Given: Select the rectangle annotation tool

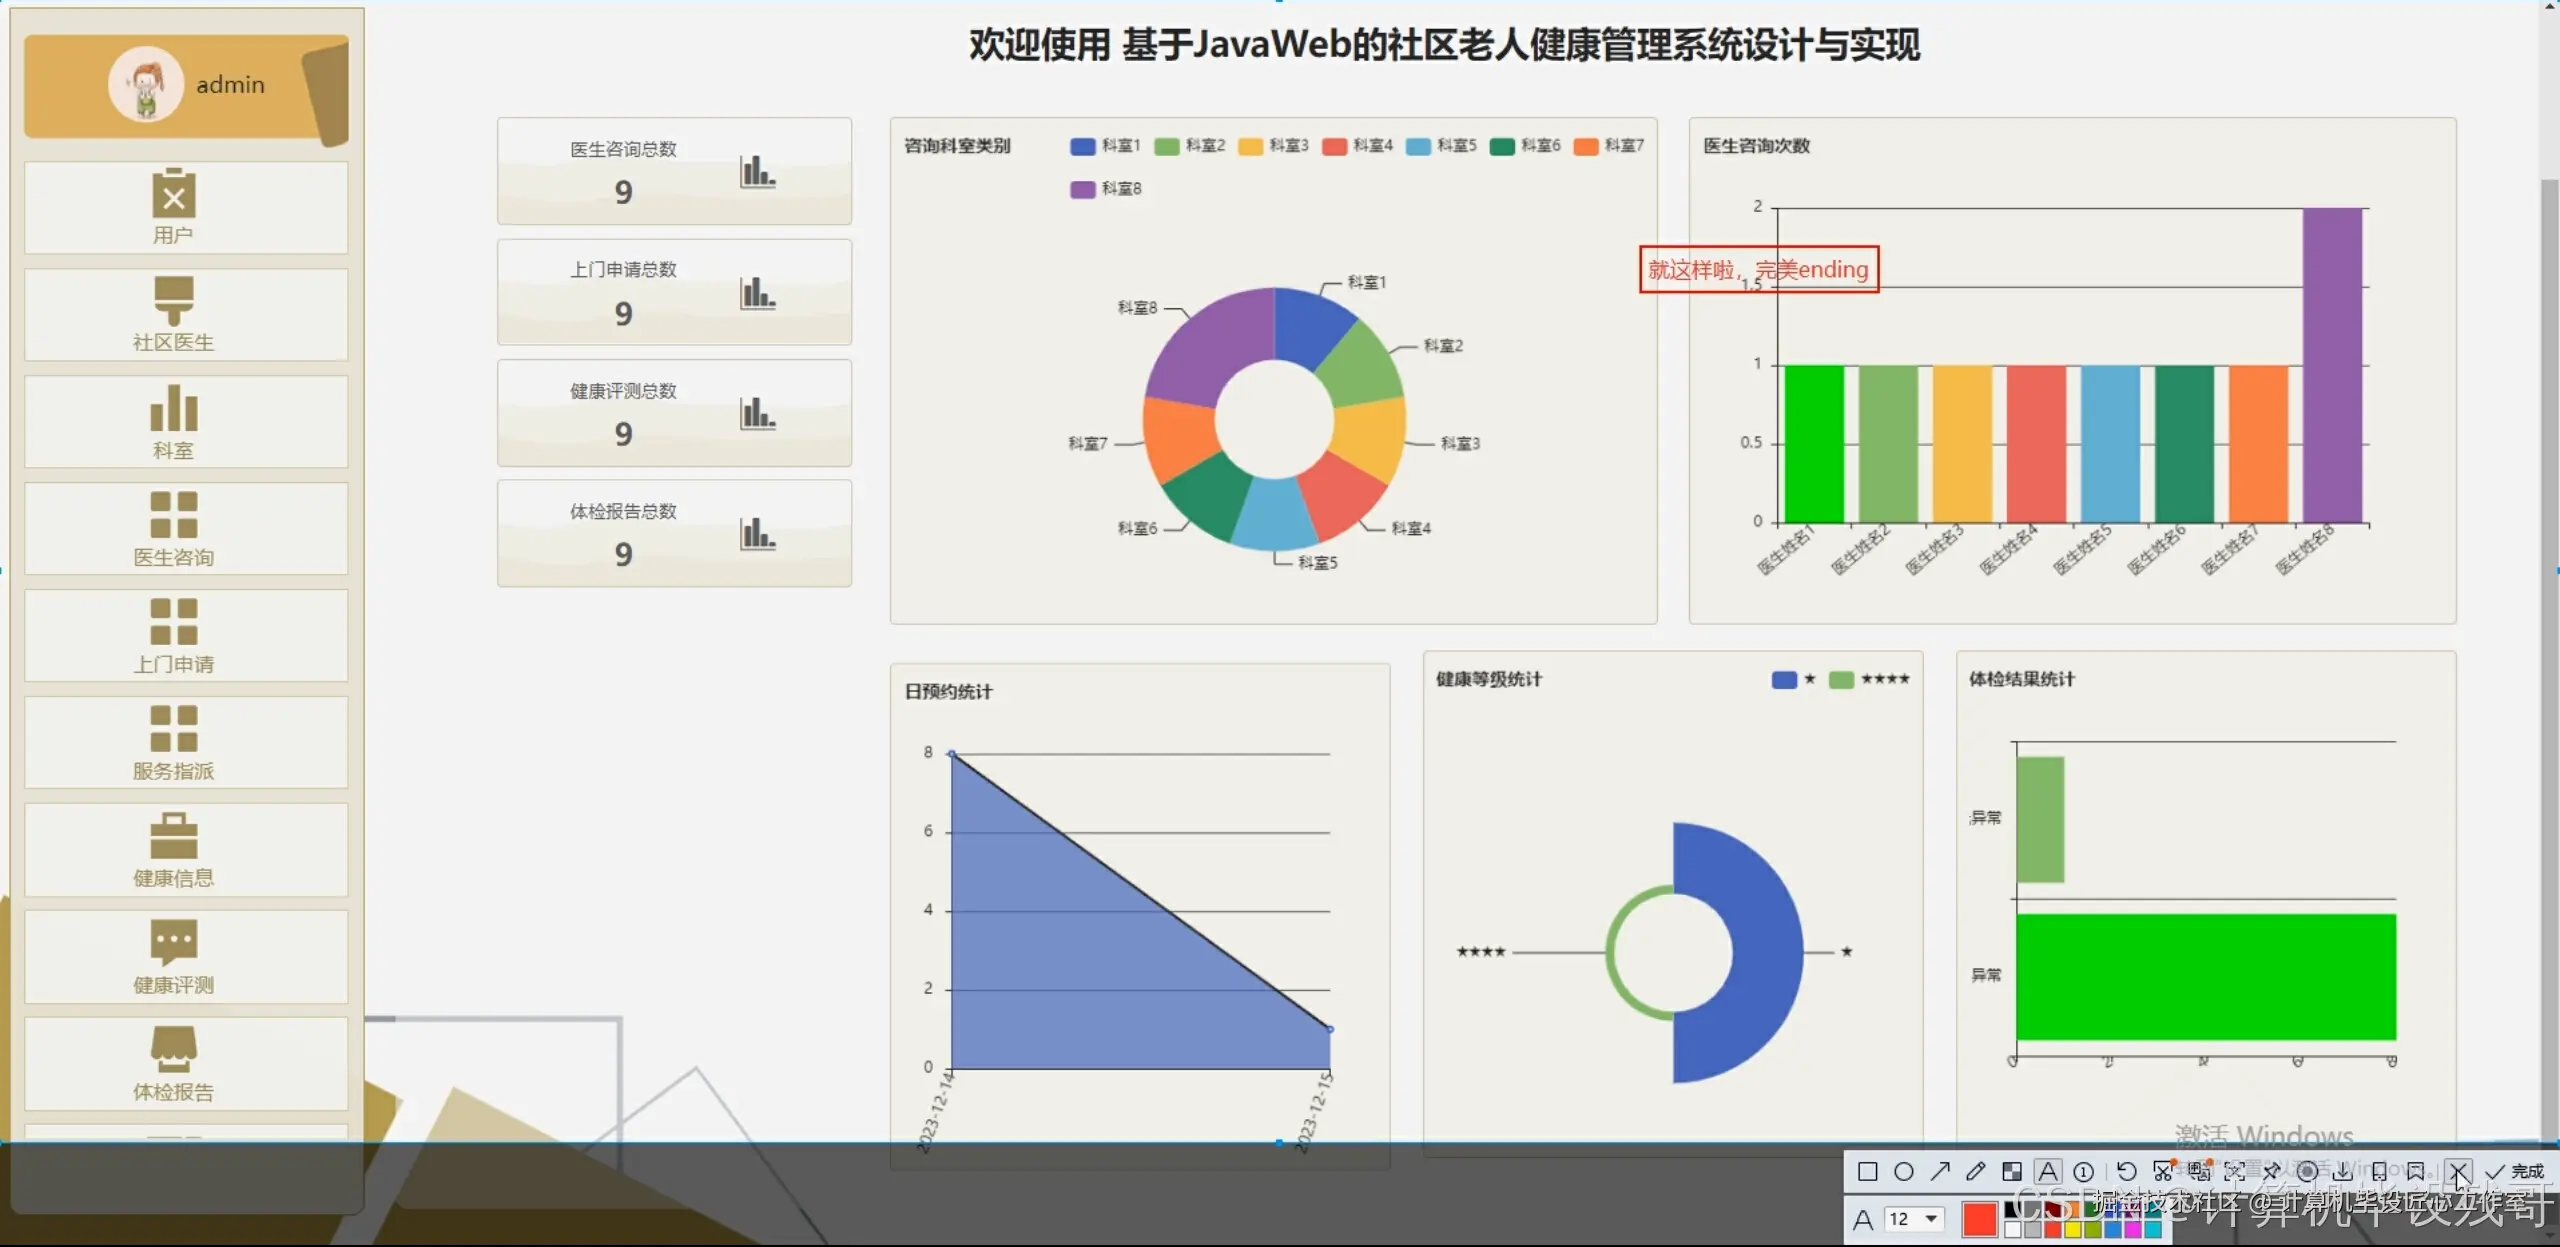Looking at the screenshot, I should coord(1867,1171).
